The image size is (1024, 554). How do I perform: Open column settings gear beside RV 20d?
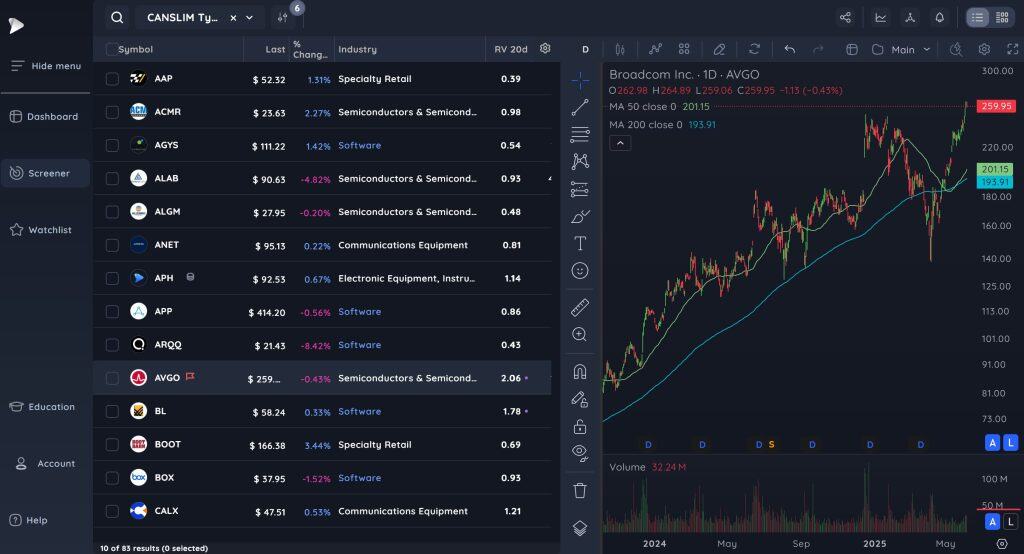pos(545,48)
